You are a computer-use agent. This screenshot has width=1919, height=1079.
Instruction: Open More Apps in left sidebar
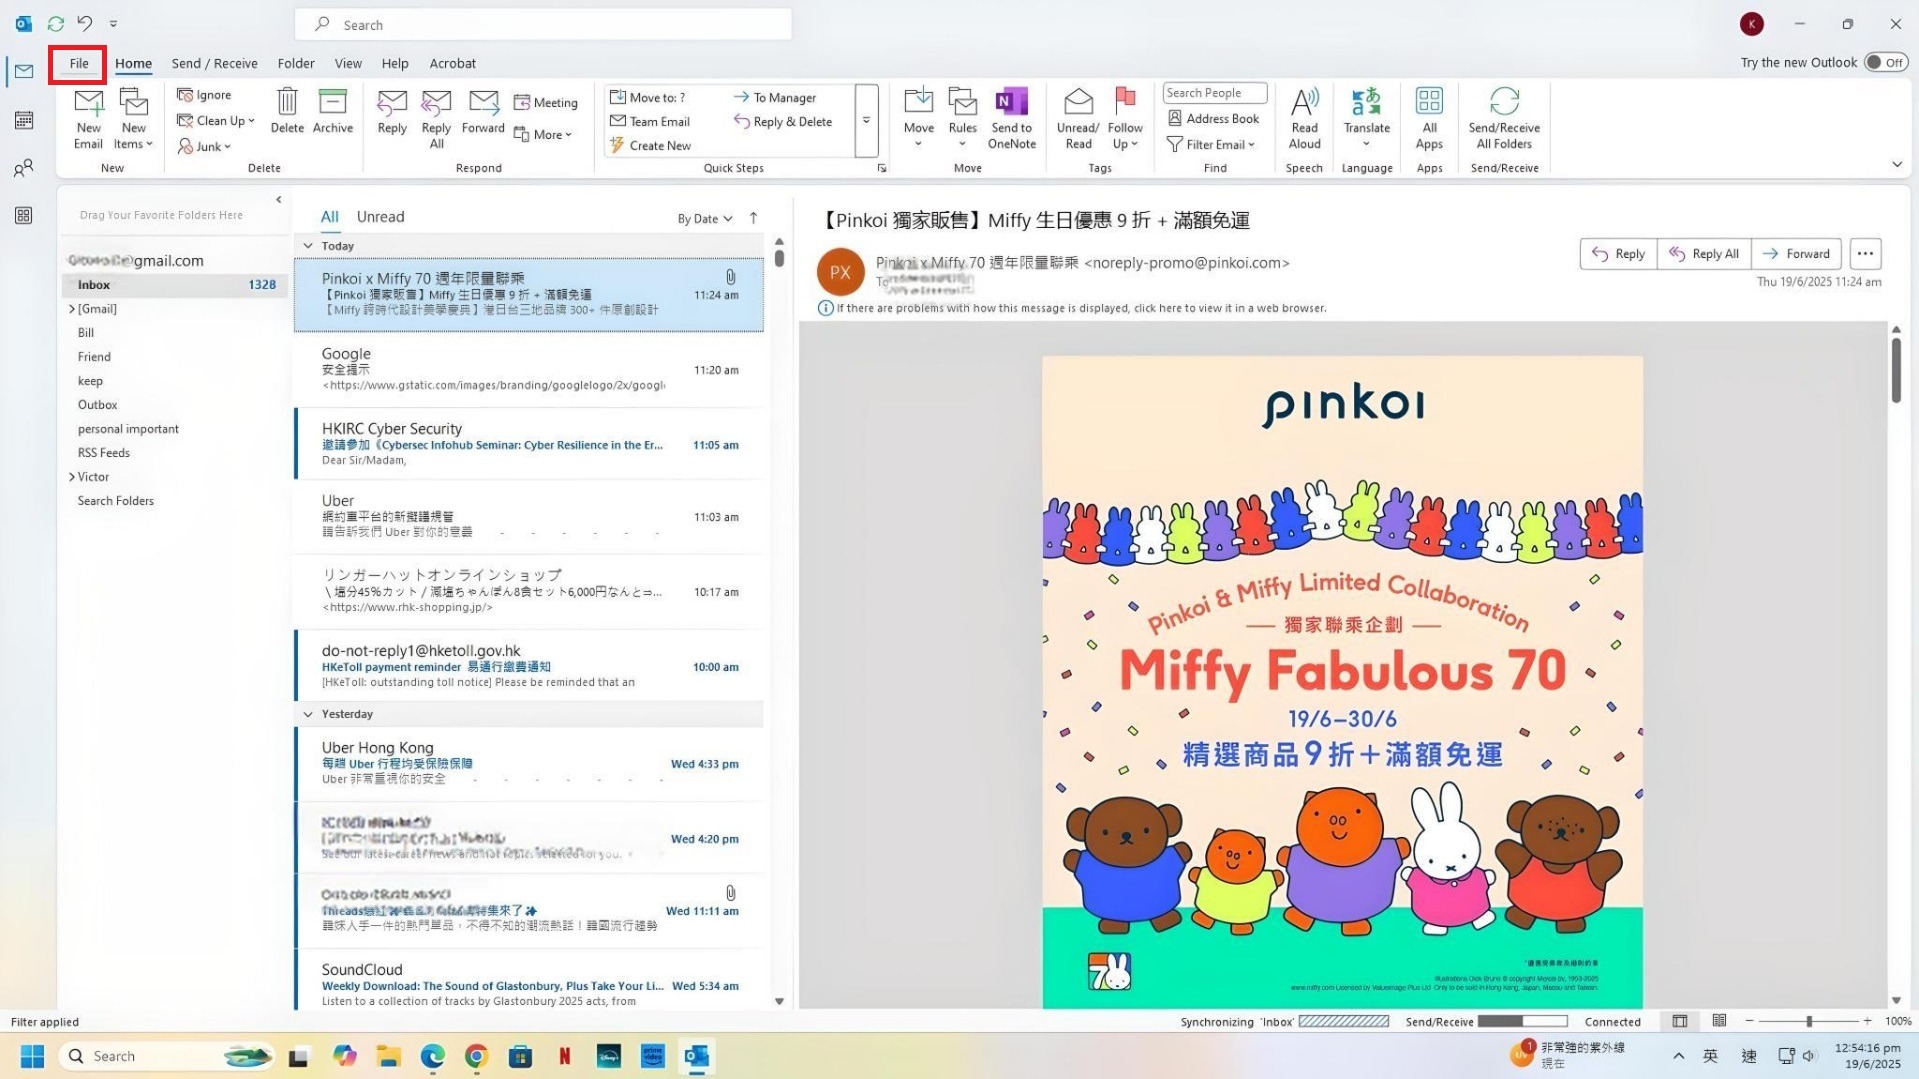(x=24, y=215)
